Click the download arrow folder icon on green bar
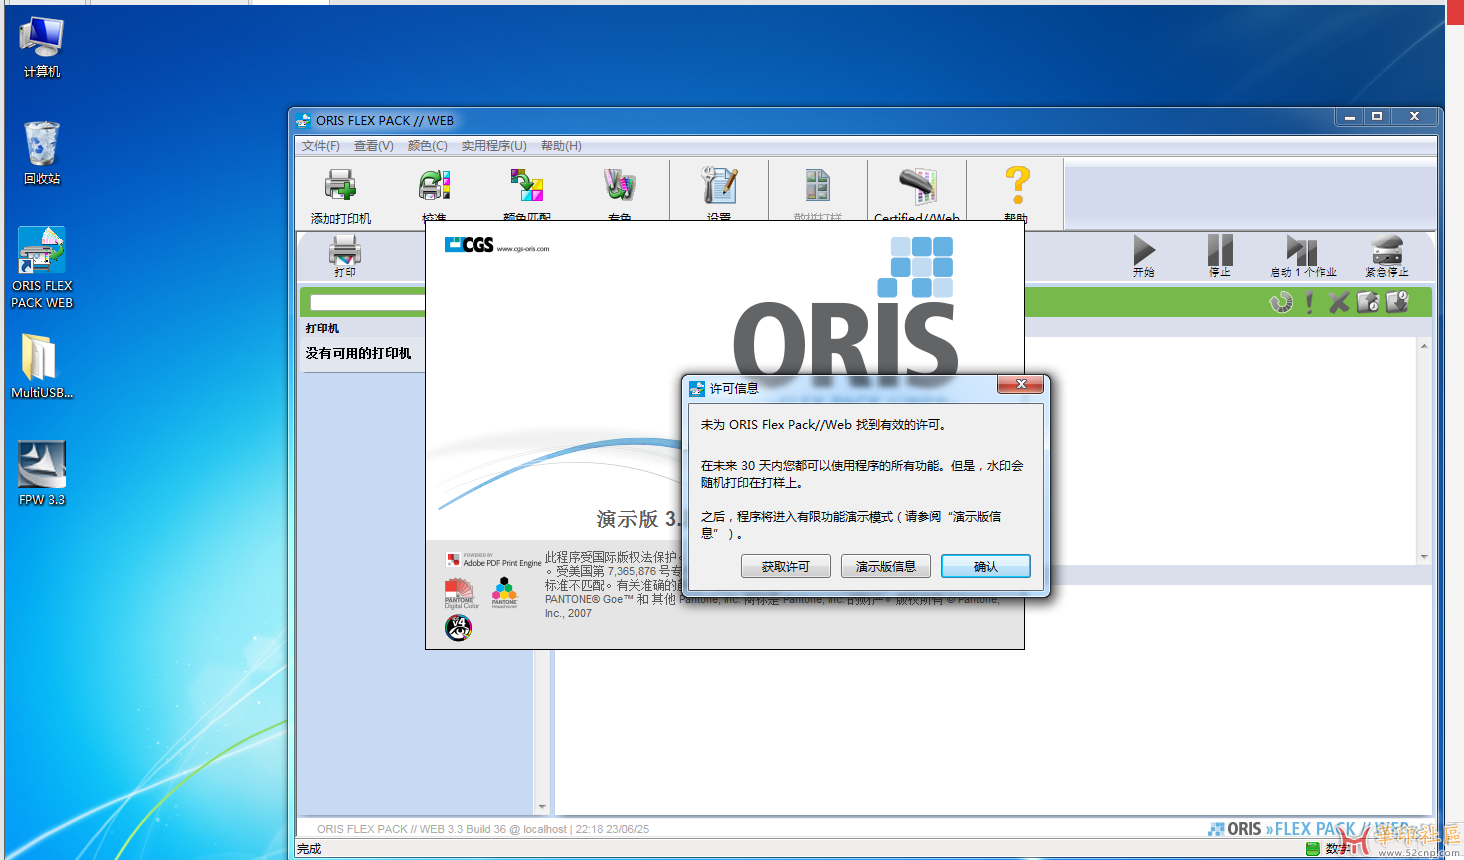 coord(1397,302)
